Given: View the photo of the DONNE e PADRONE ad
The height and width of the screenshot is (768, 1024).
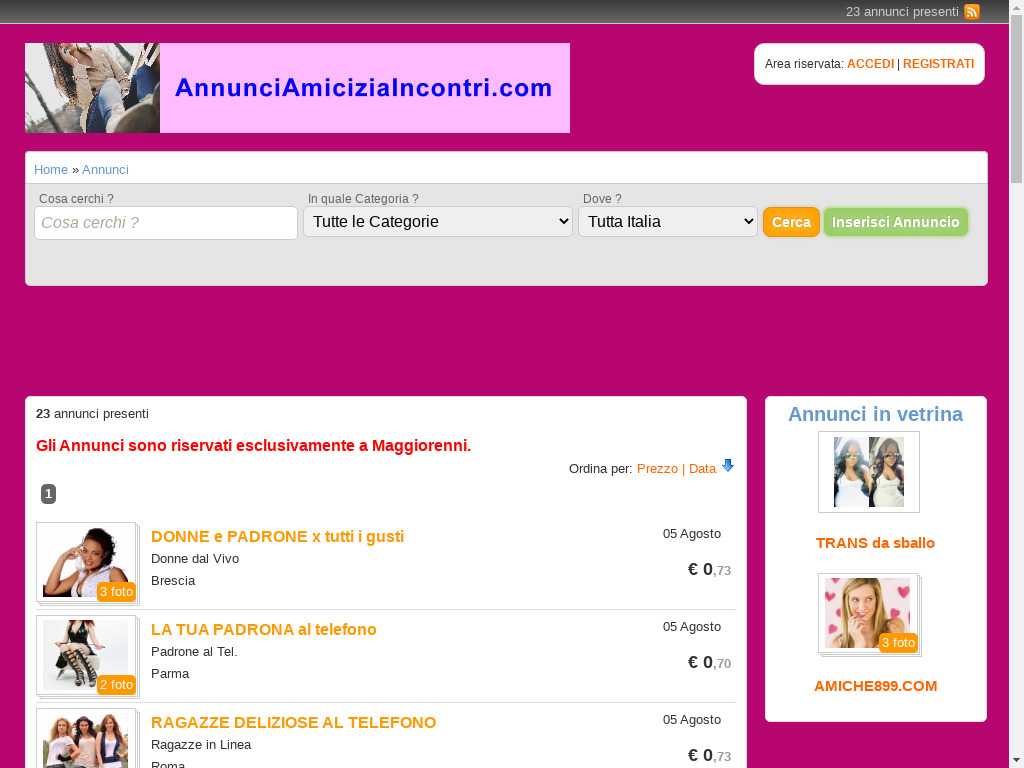Looking at the screenshot, I should pyautogui.click(x=86, y=562).
